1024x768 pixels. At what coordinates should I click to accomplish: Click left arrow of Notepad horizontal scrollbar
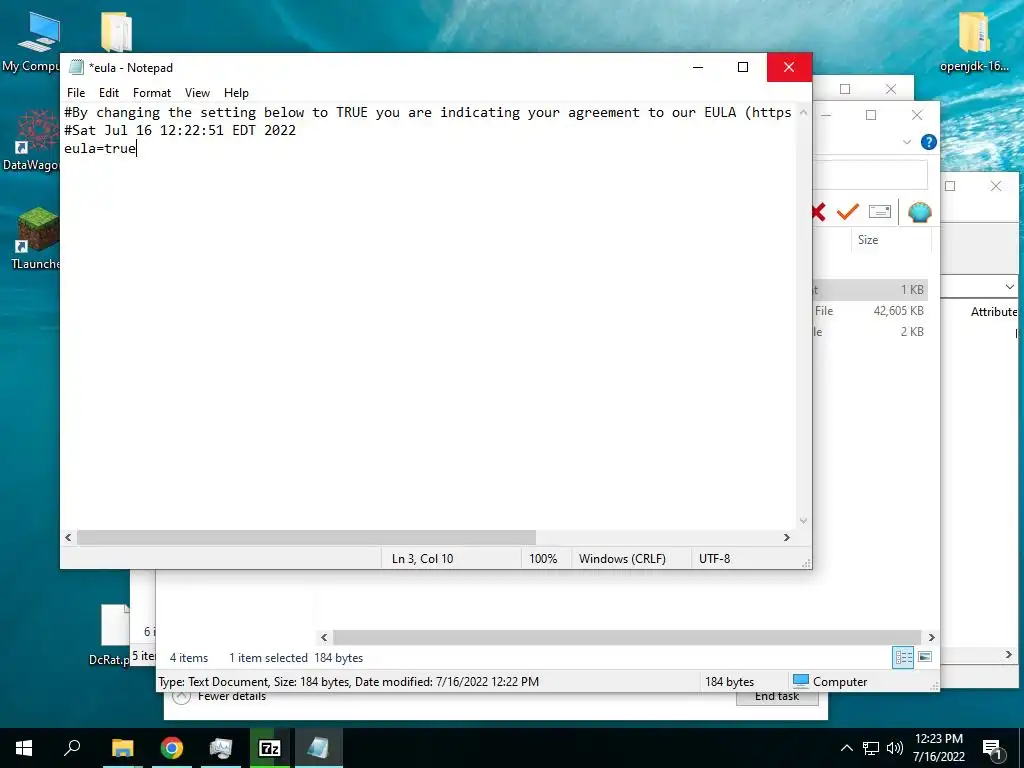pyautogui.click(x=68, y=537)
